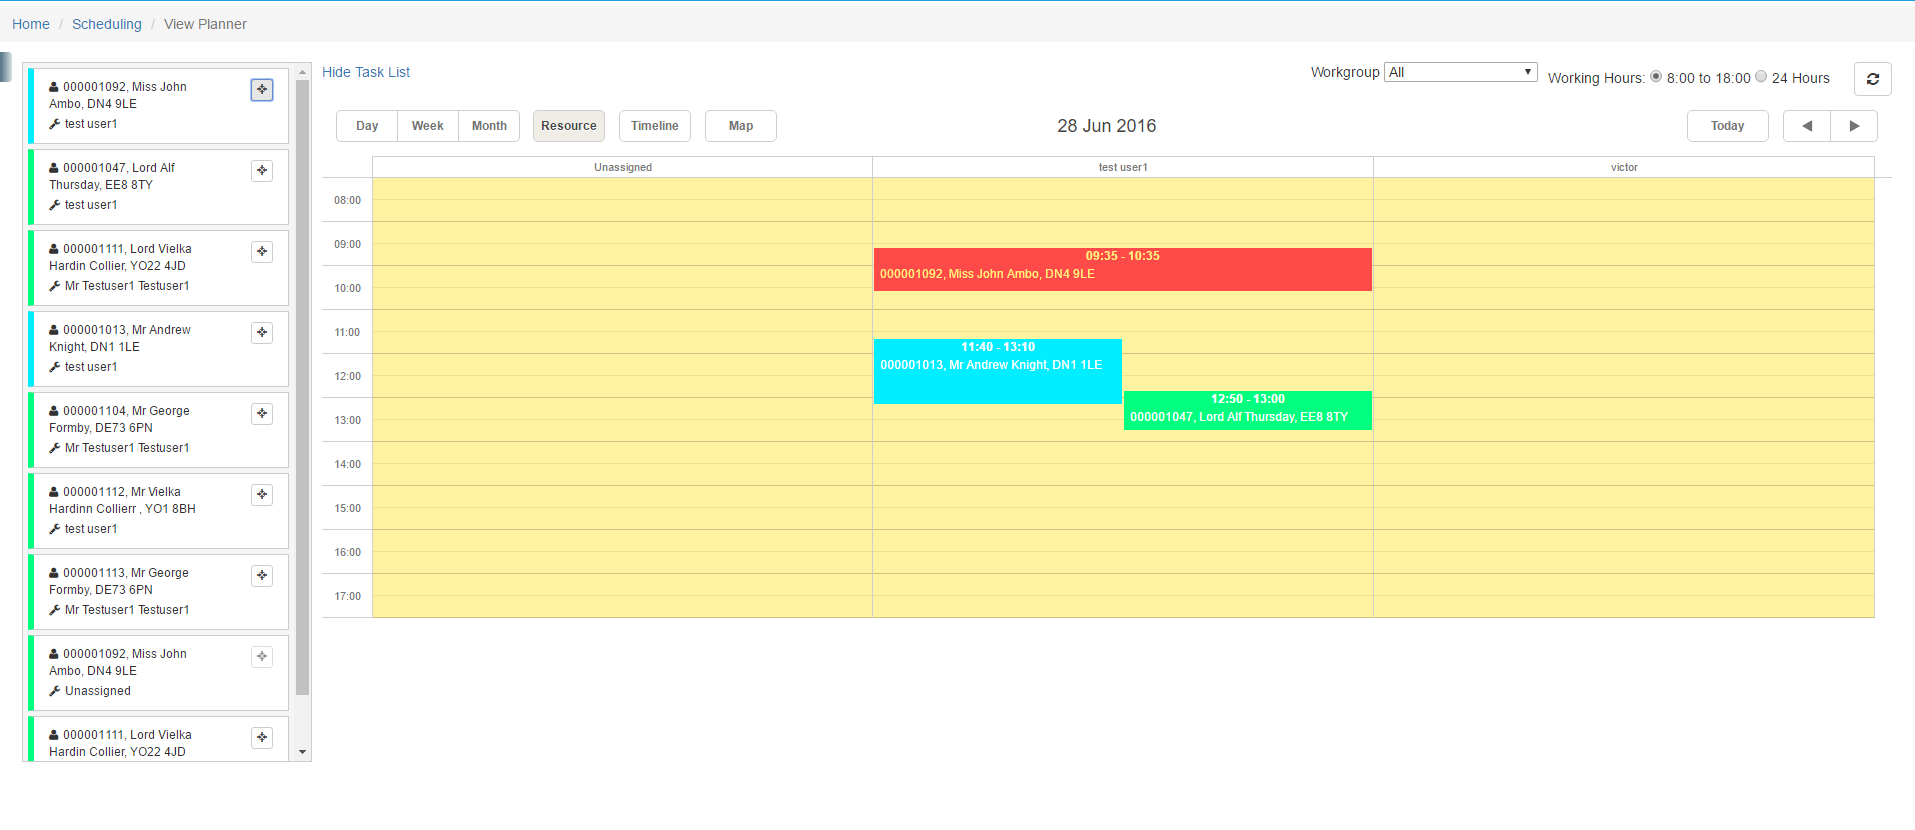The image size is (1915, 830).
Task: Open the red 09:35 - 10:35 appointment
Action: (x=1122, y=270)
